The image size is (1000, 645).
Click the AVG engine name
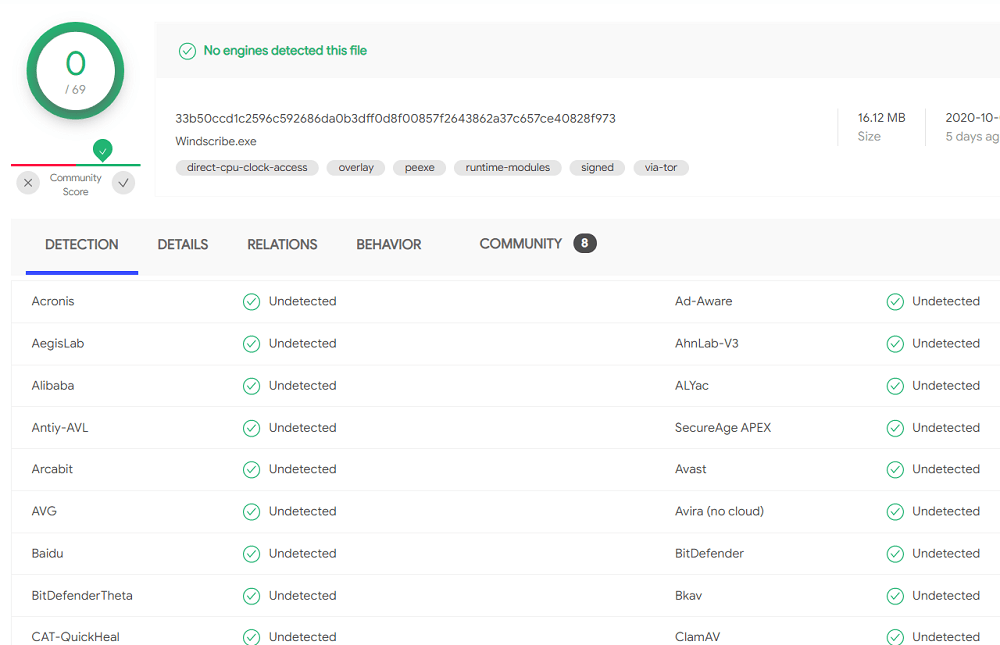[44, 511]
